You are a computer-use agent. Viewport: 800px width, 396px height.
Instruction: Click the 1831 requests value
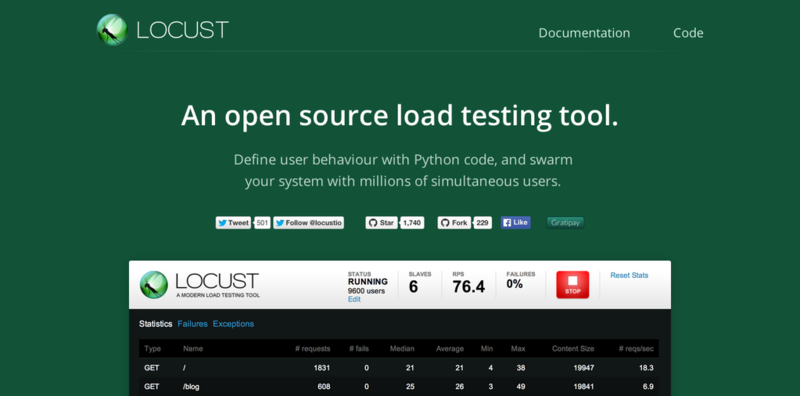[x=322, y=368]
